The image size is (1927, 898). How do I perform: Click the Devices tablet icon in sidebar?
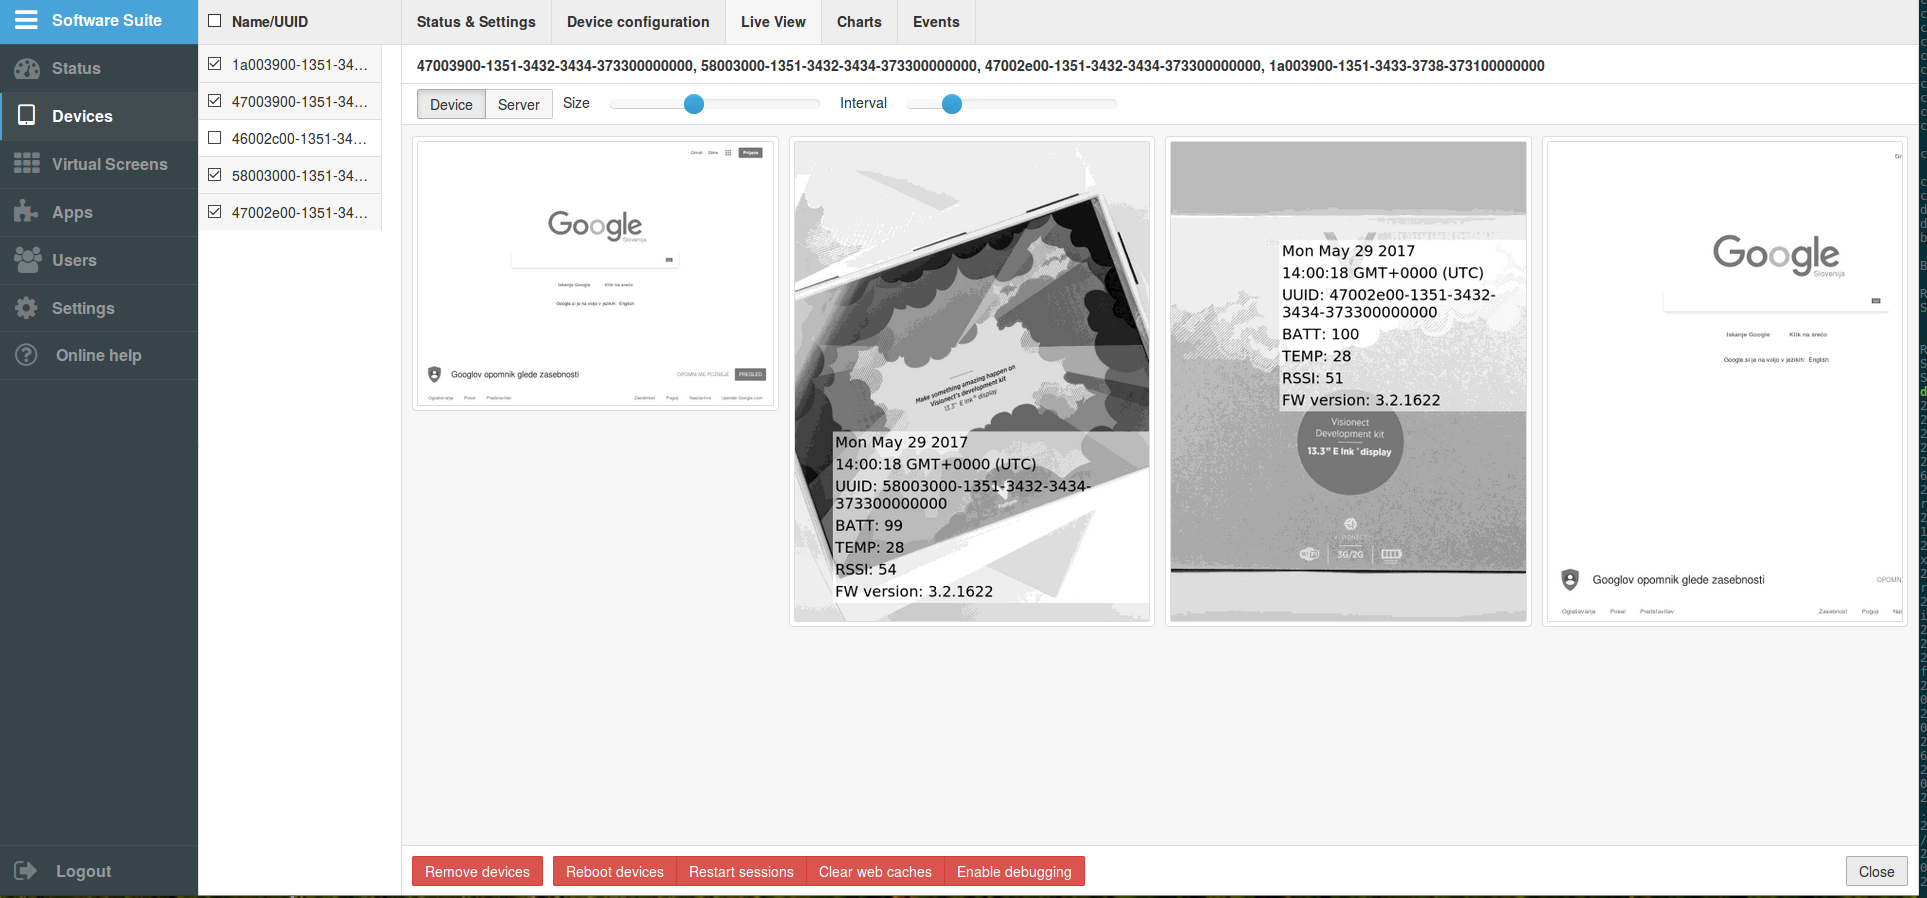[x=27, y=116]
